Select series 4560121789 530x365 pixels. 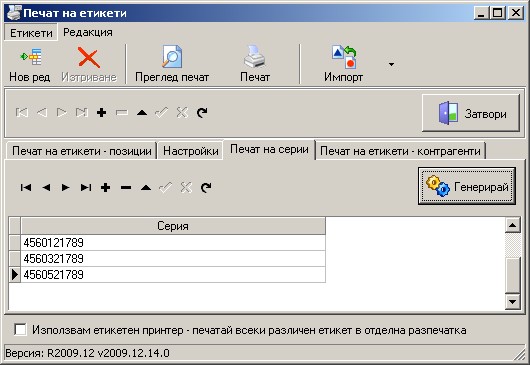point(173,242)
